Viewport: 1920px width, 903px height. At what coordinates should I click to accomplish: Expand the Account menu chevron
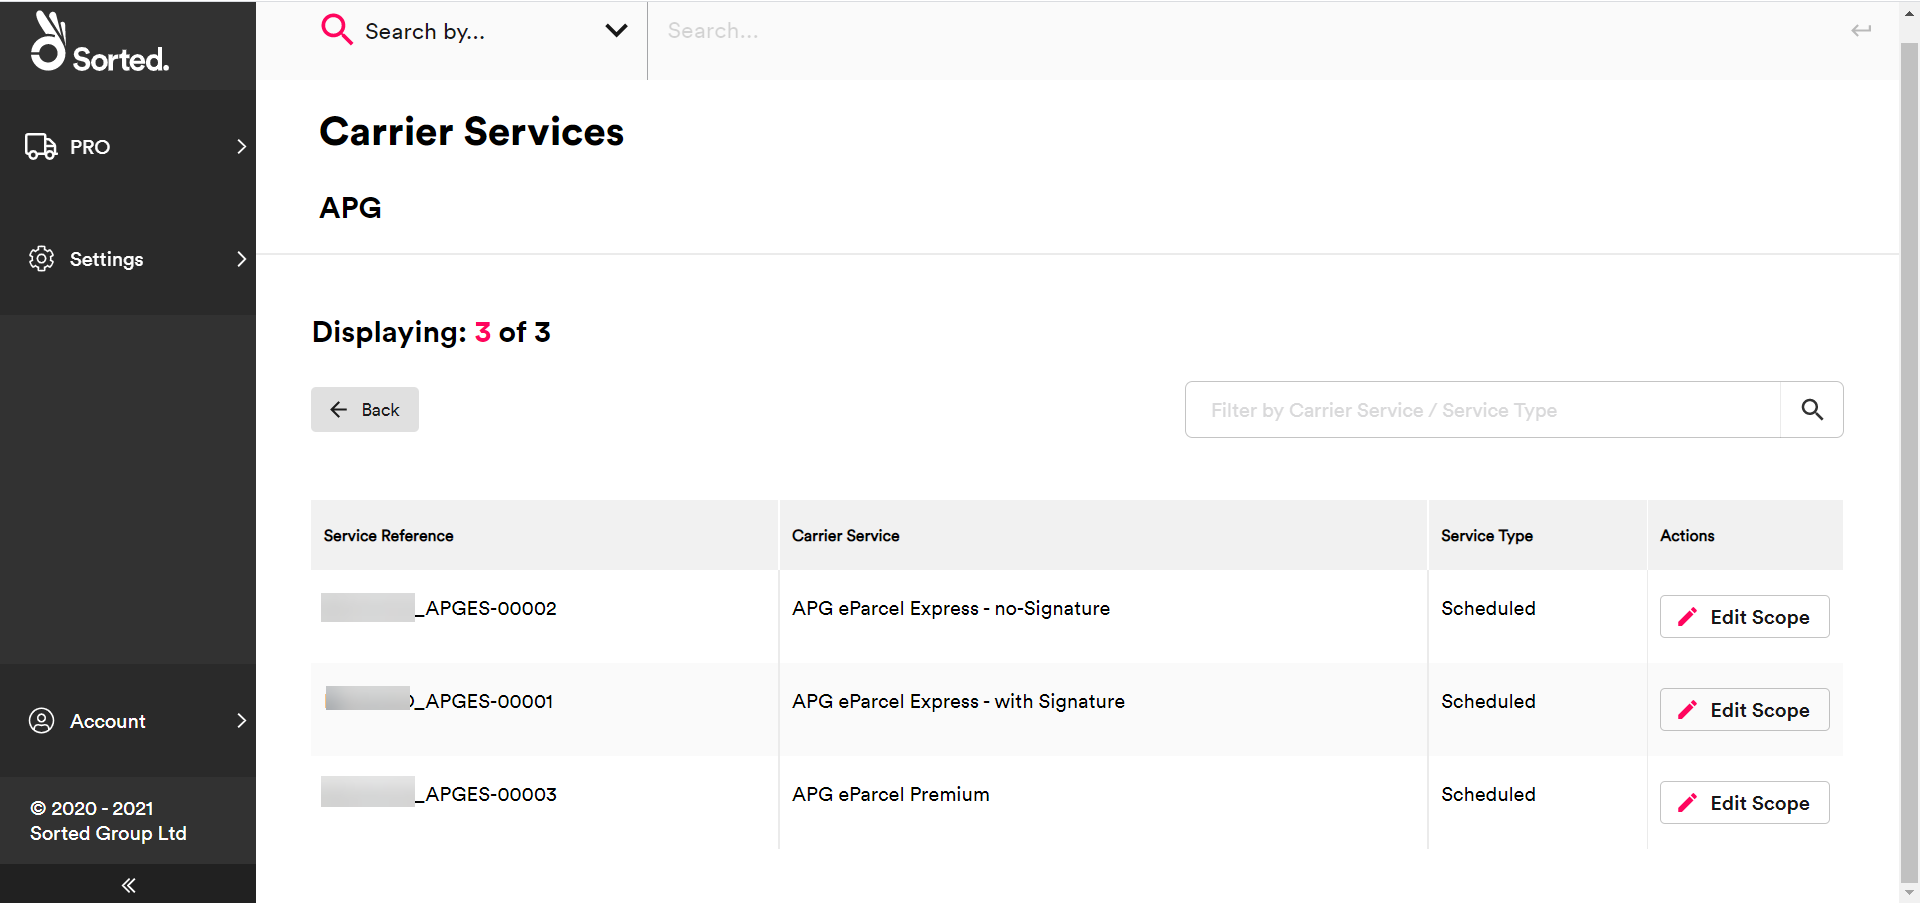(x=241, y=721)
